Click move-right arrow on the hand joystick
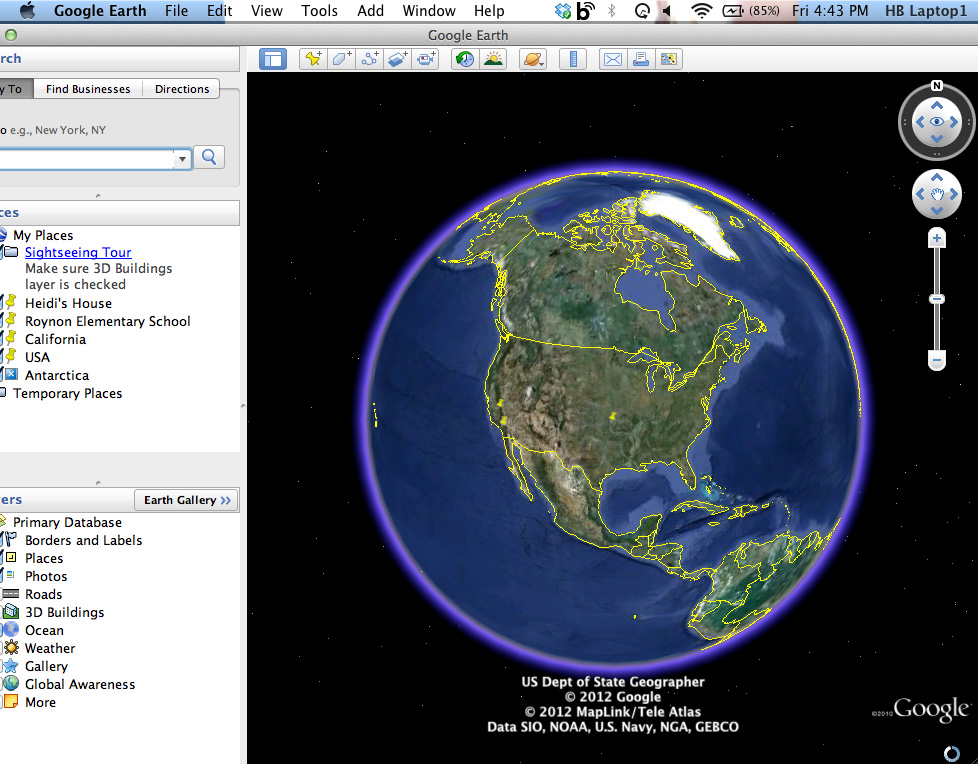Image resolution: width=978 pixels, height=764 pixels. [954, 195]
